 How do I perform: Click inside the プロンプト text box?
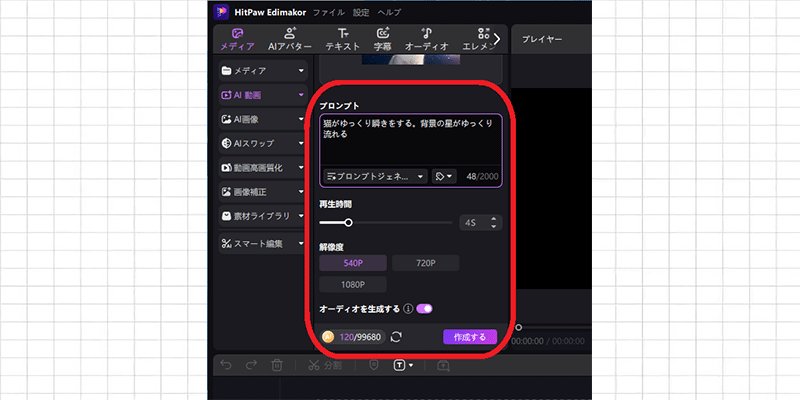(x=411, y=140)
